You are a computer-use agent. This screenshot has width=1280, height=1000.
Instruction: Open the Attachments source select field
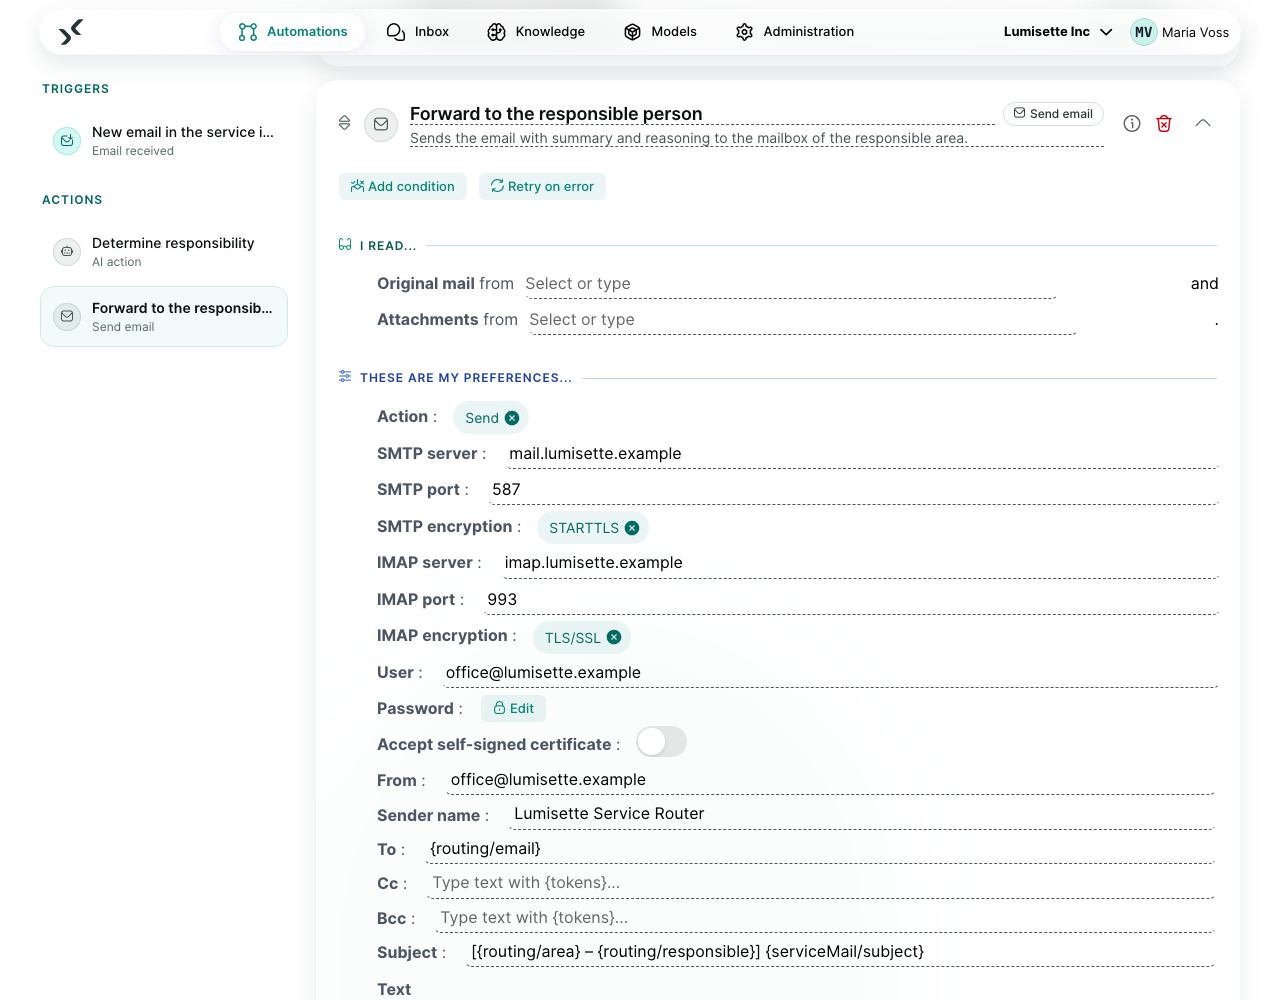(801, 320)
